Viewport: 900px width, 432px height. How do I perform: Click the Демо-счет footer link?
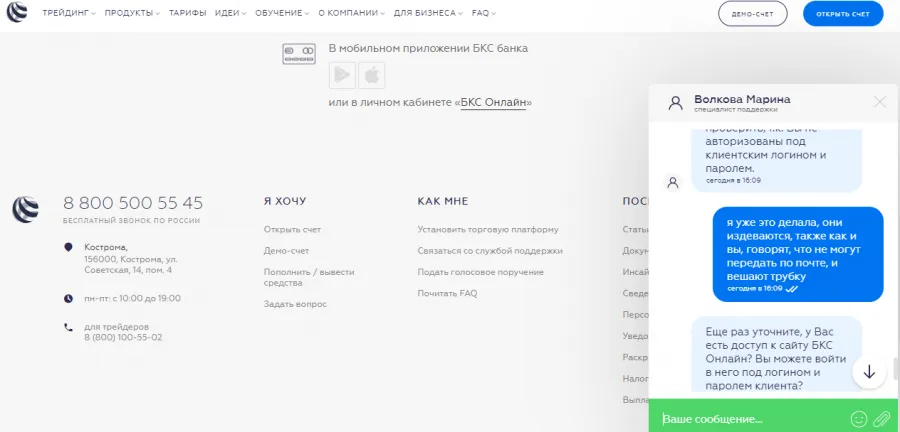(286, 251)
